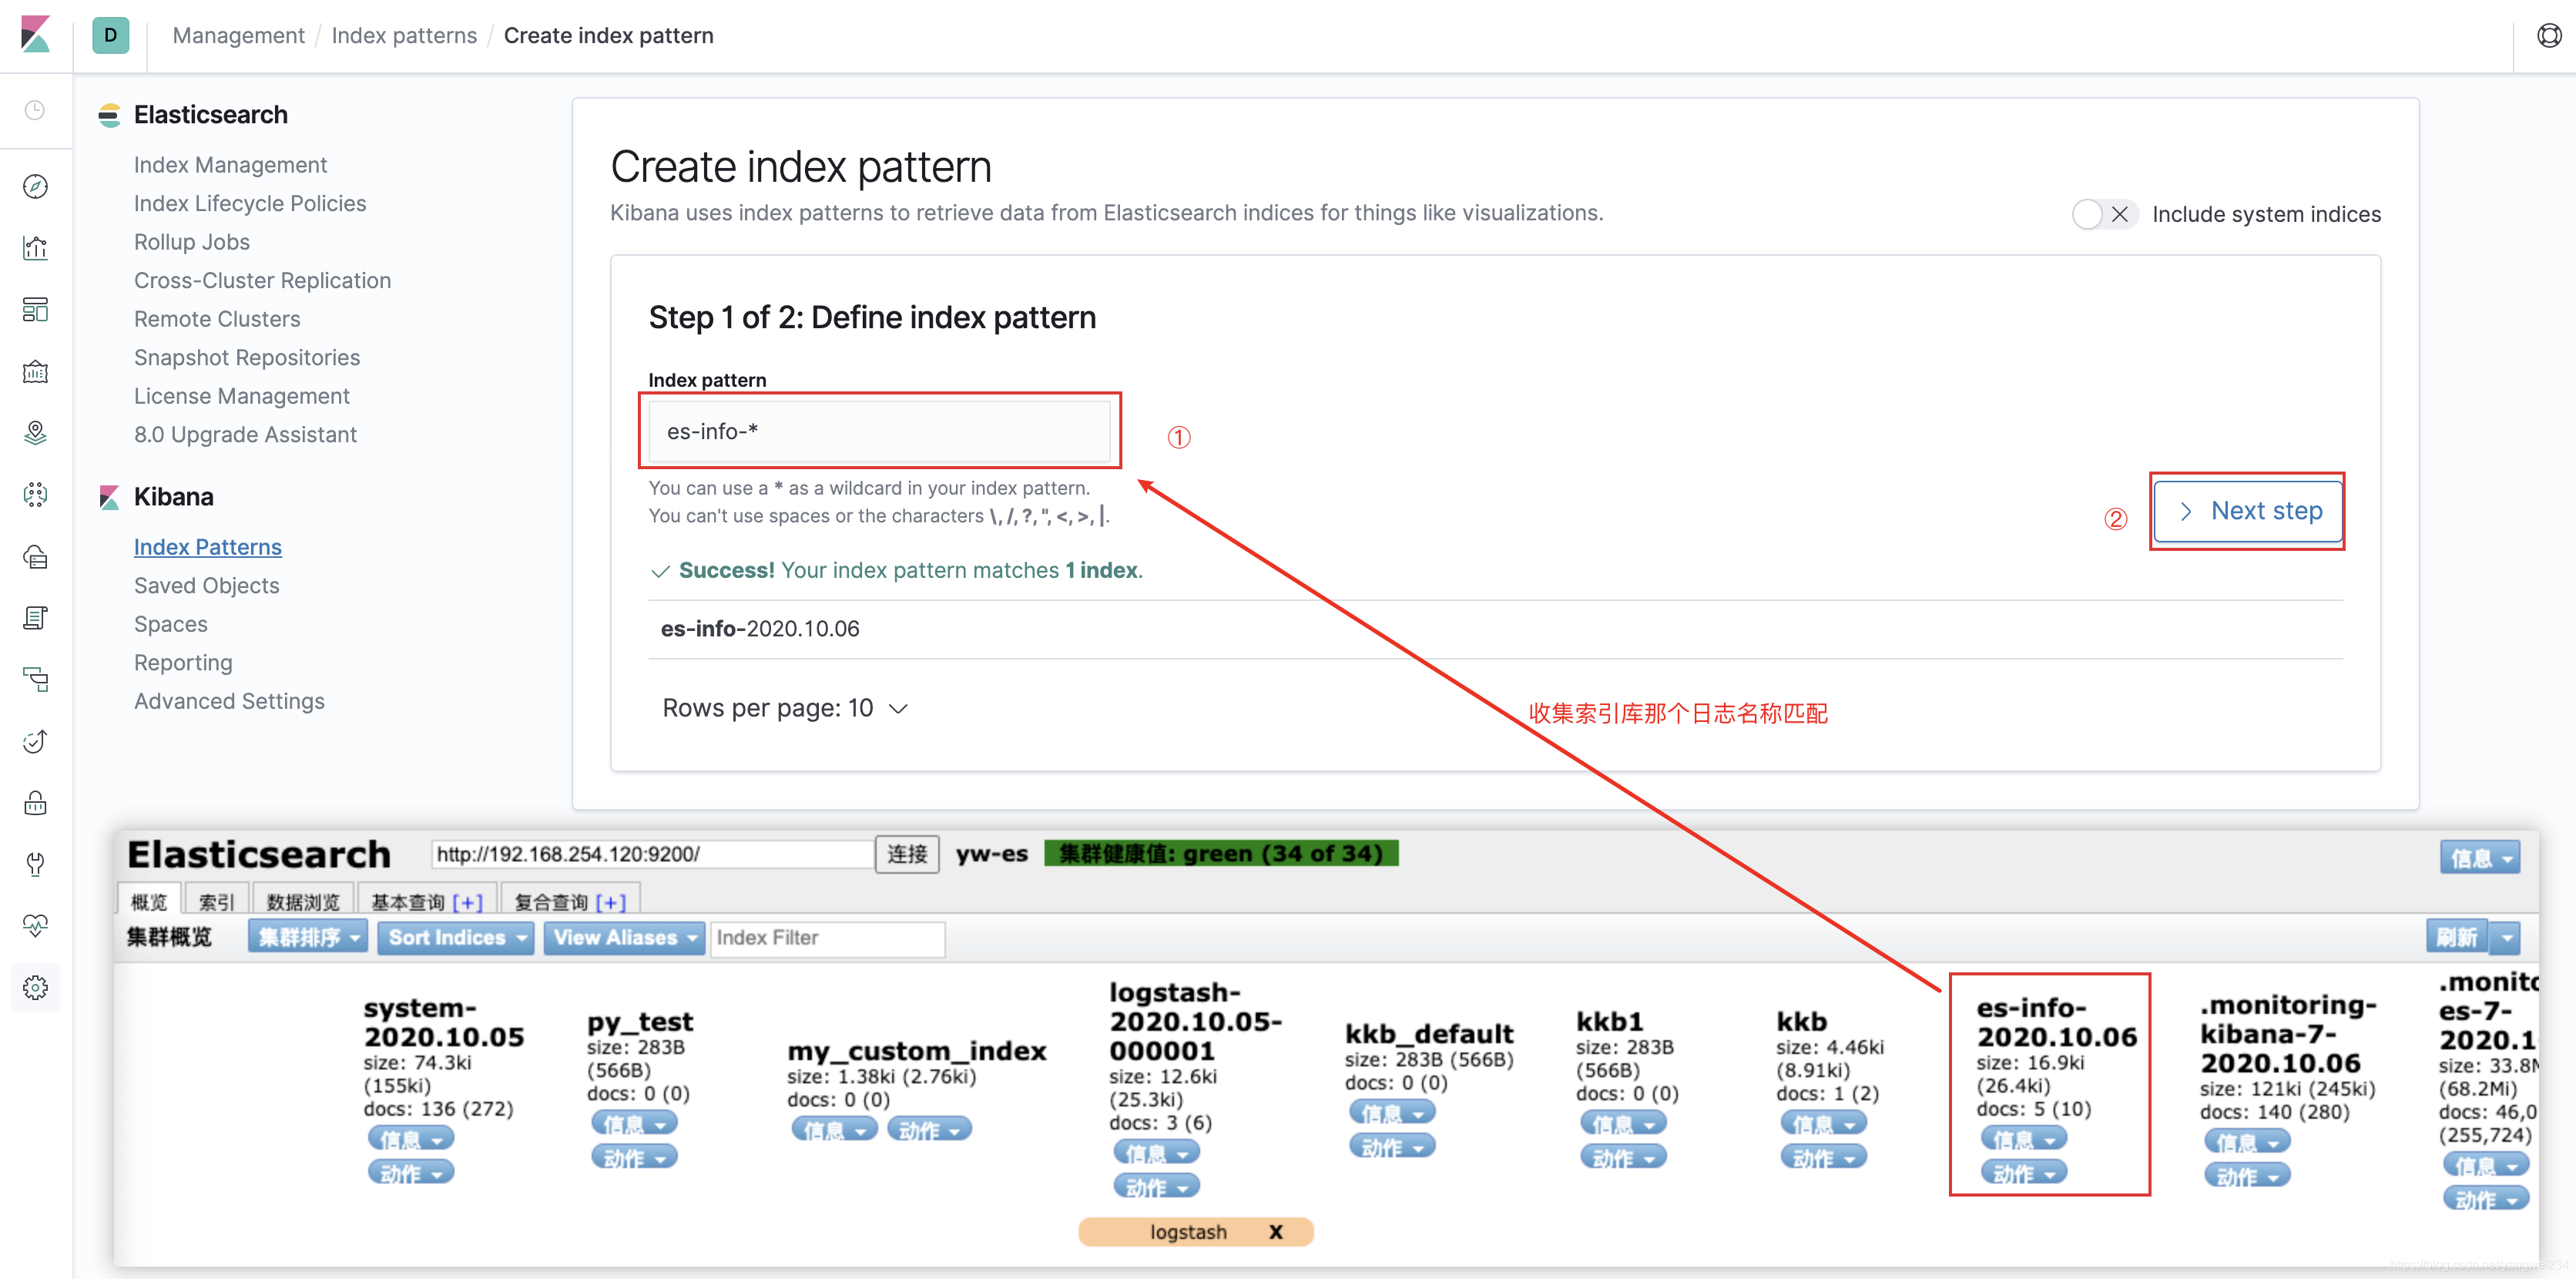The height and width of the screenshot is (1279, 2576).
Task: Open the arrow dropdown next to 刷新
Action: click(x=2506, y=937)
